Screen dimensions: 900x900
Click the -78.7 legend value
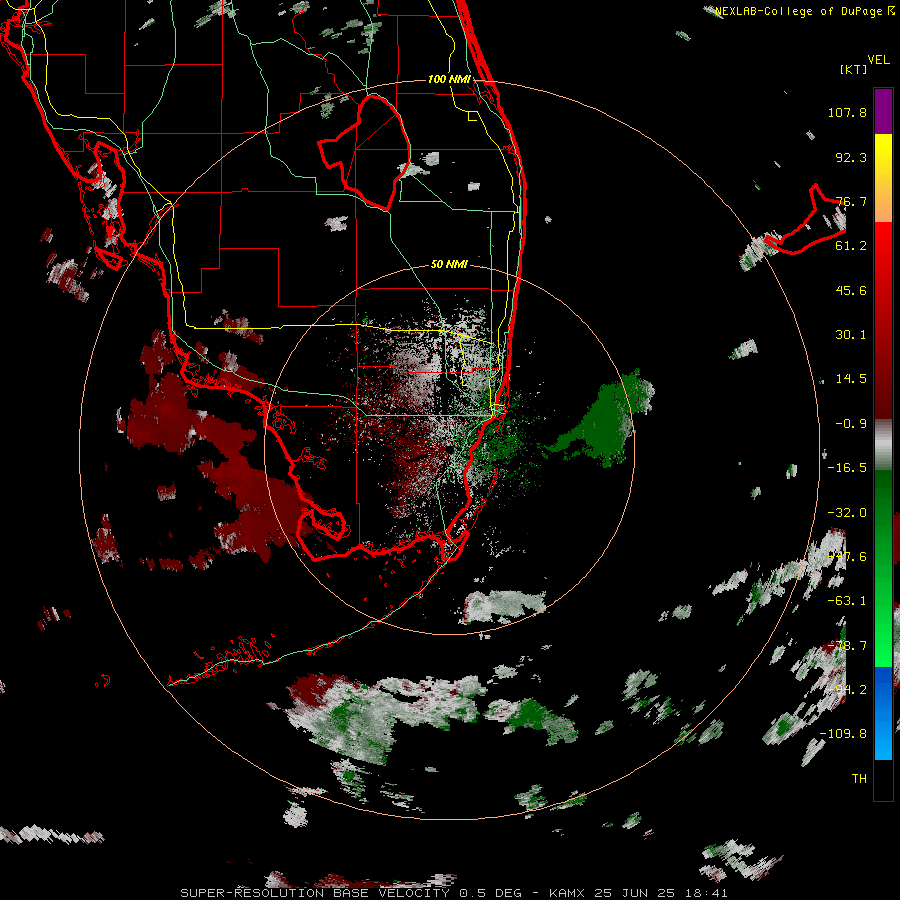click(847, 646)
